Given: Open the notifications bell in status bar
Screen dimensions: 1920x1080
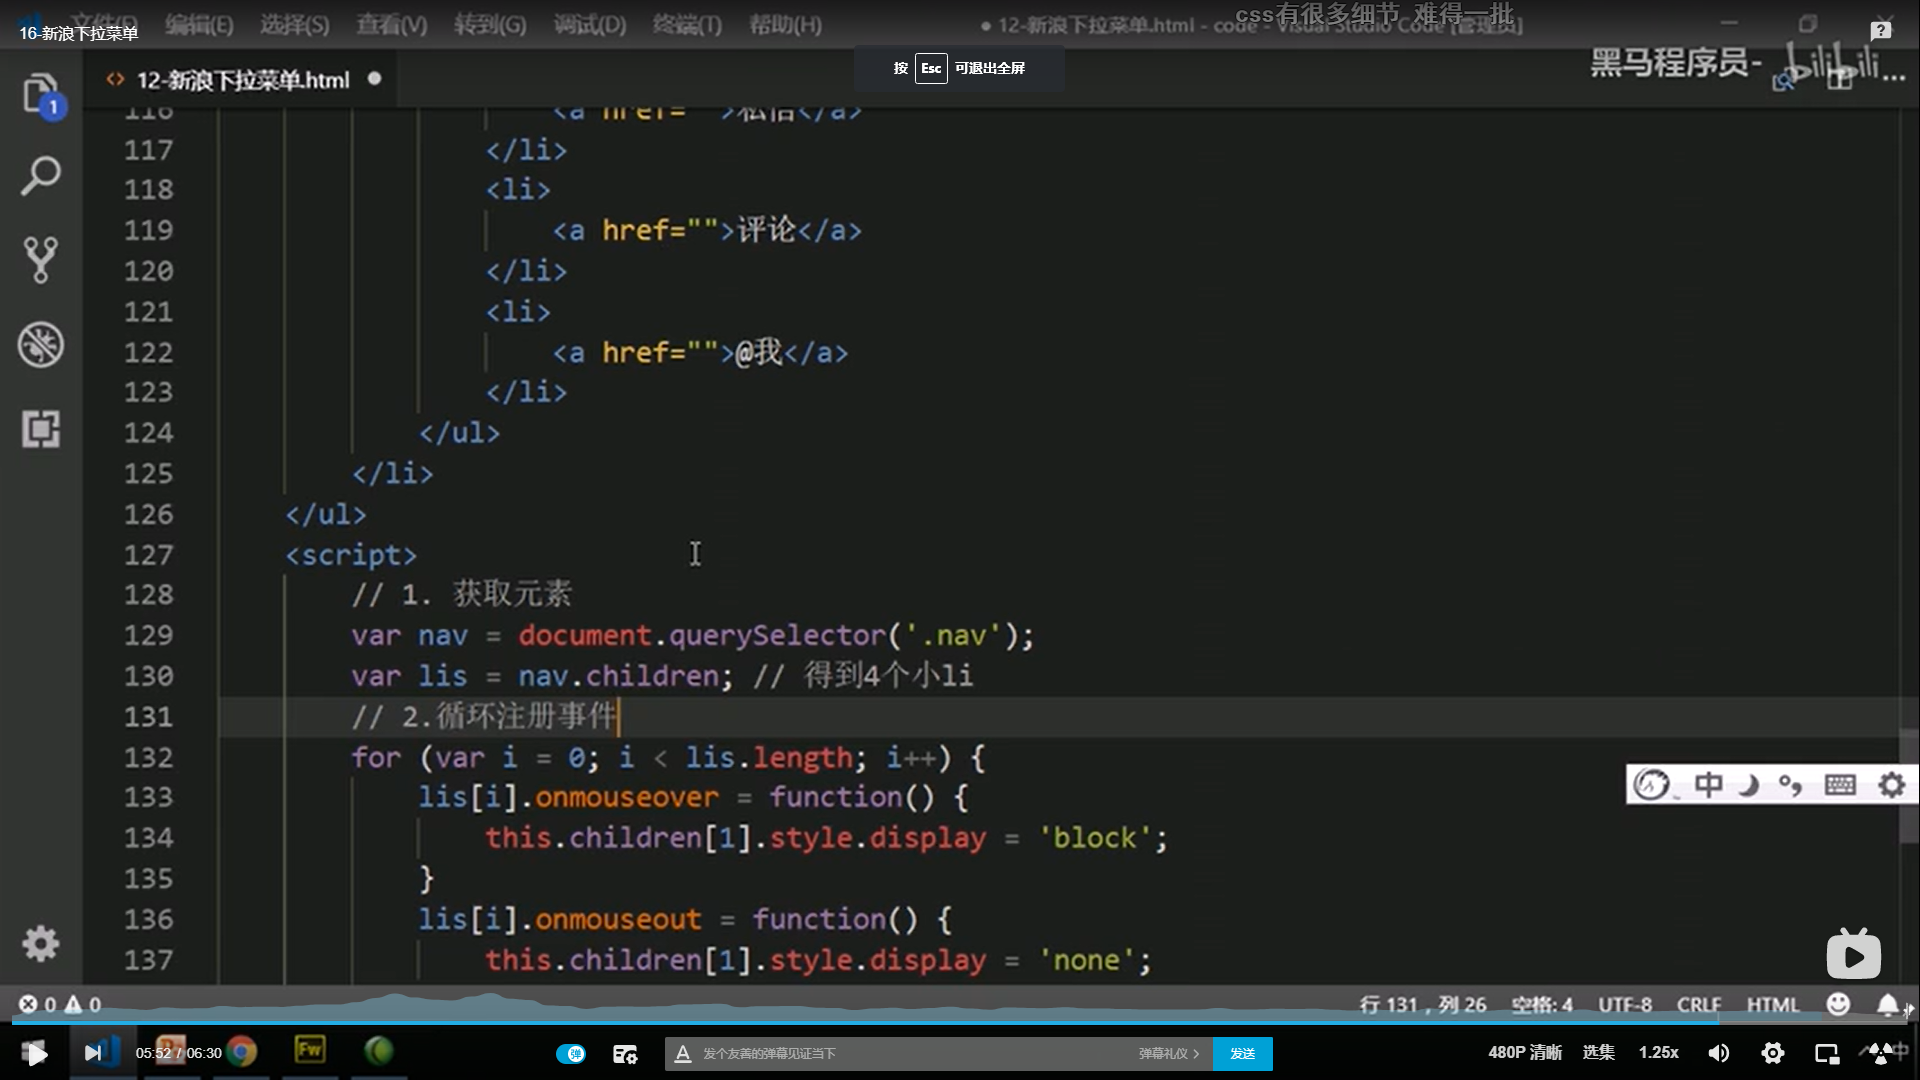Looking at the screenshot, I should pos(1887,1004).
